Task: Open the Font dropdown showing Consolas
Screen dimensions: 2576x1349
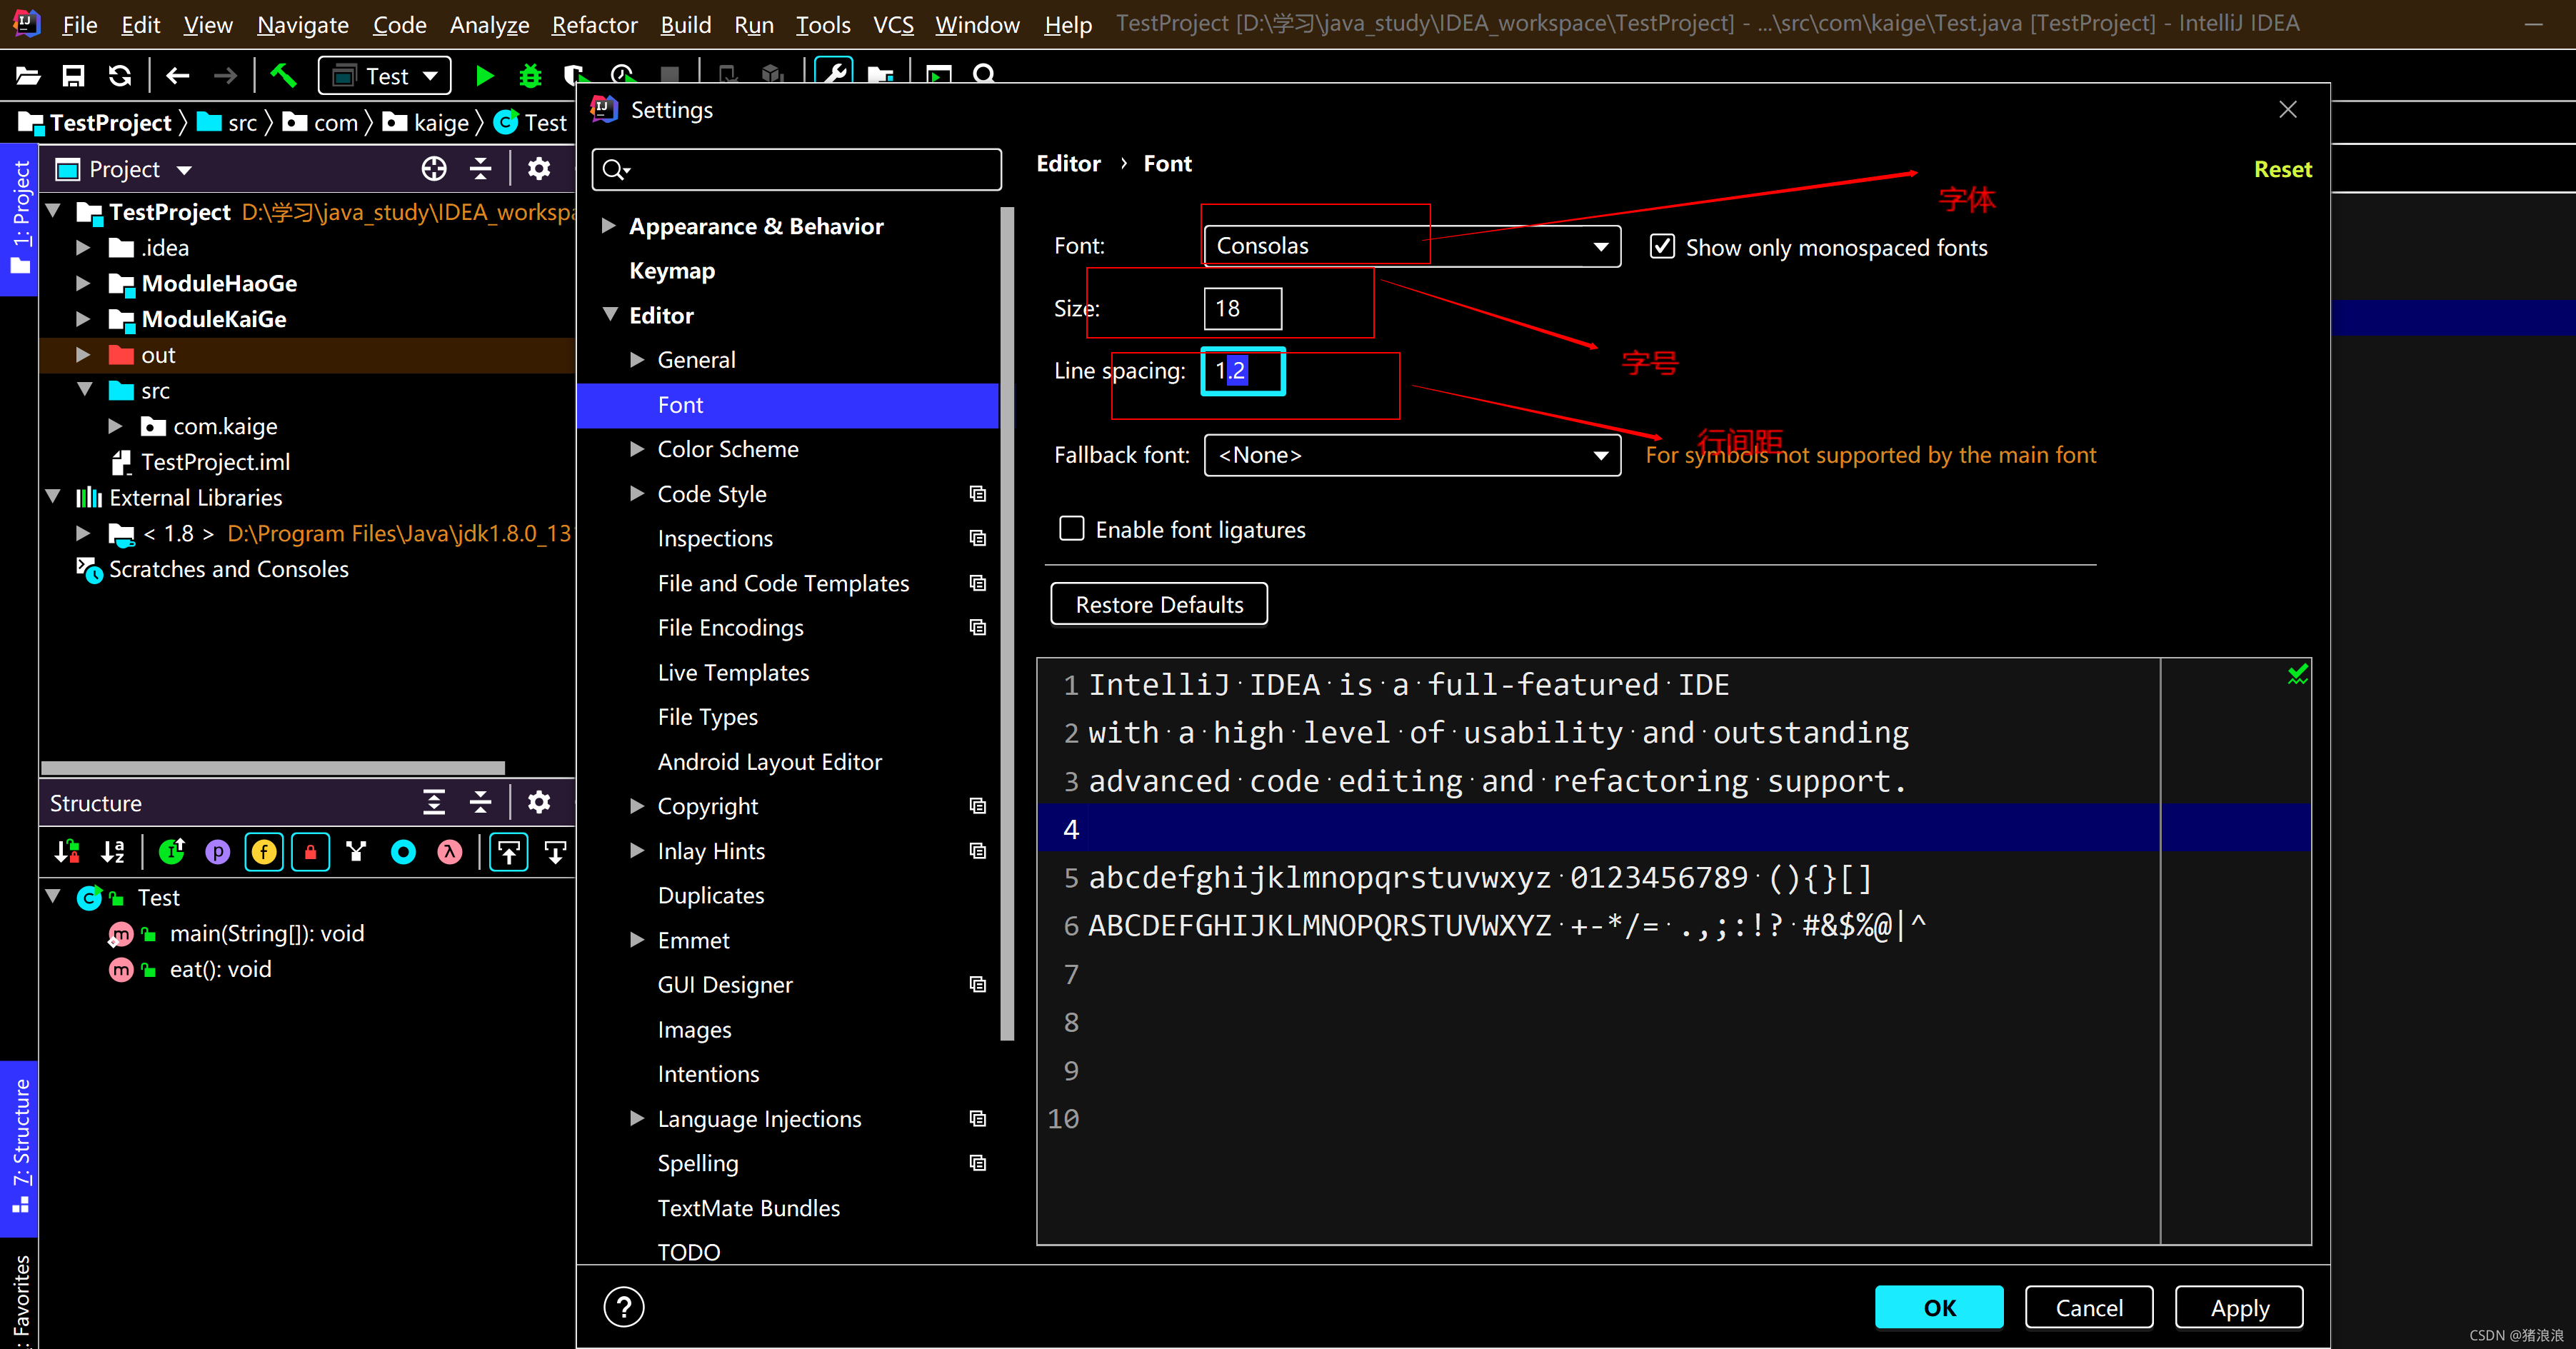Action: pos(1412,246)
